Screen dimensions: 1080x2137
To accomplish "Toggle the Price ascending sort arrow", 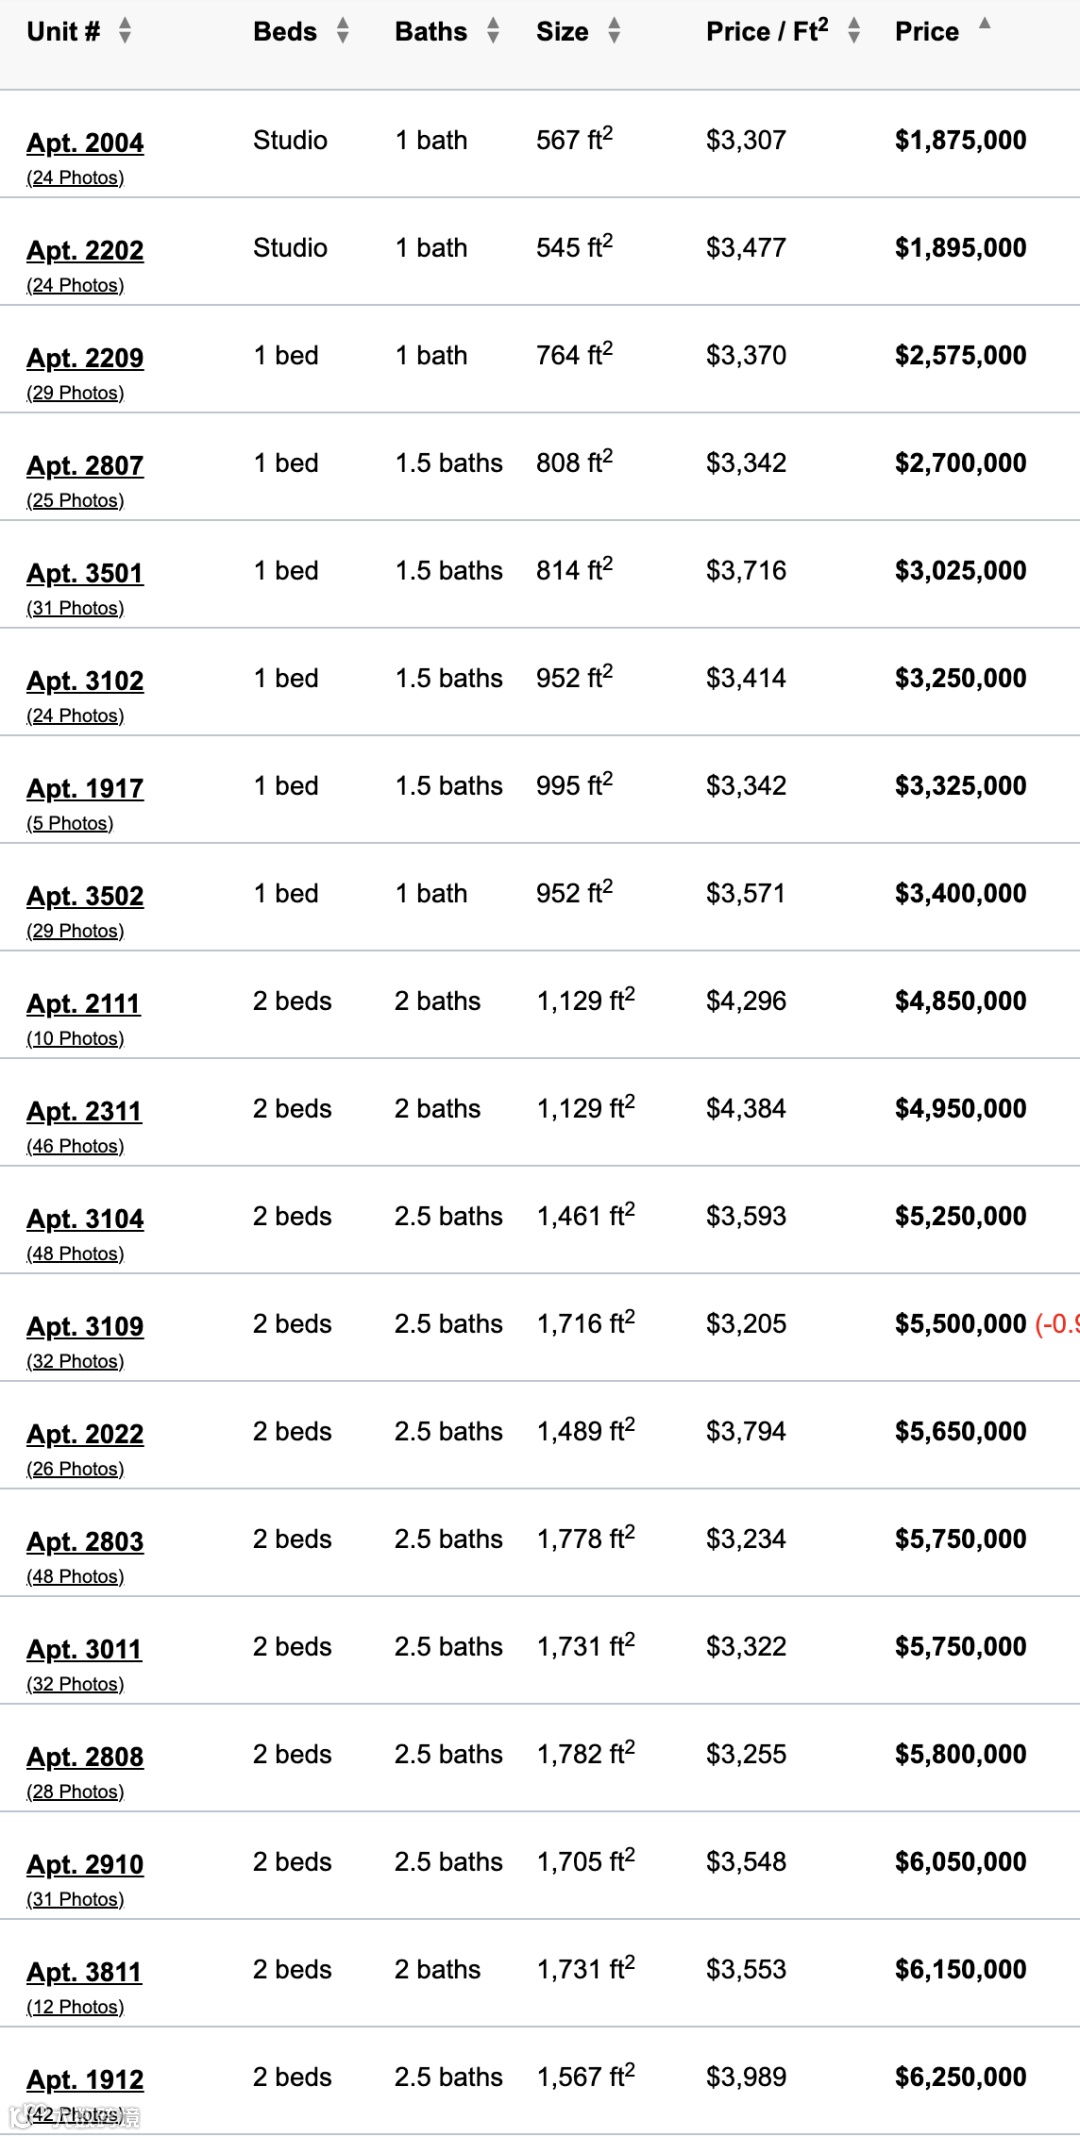I will coord(984,24).
